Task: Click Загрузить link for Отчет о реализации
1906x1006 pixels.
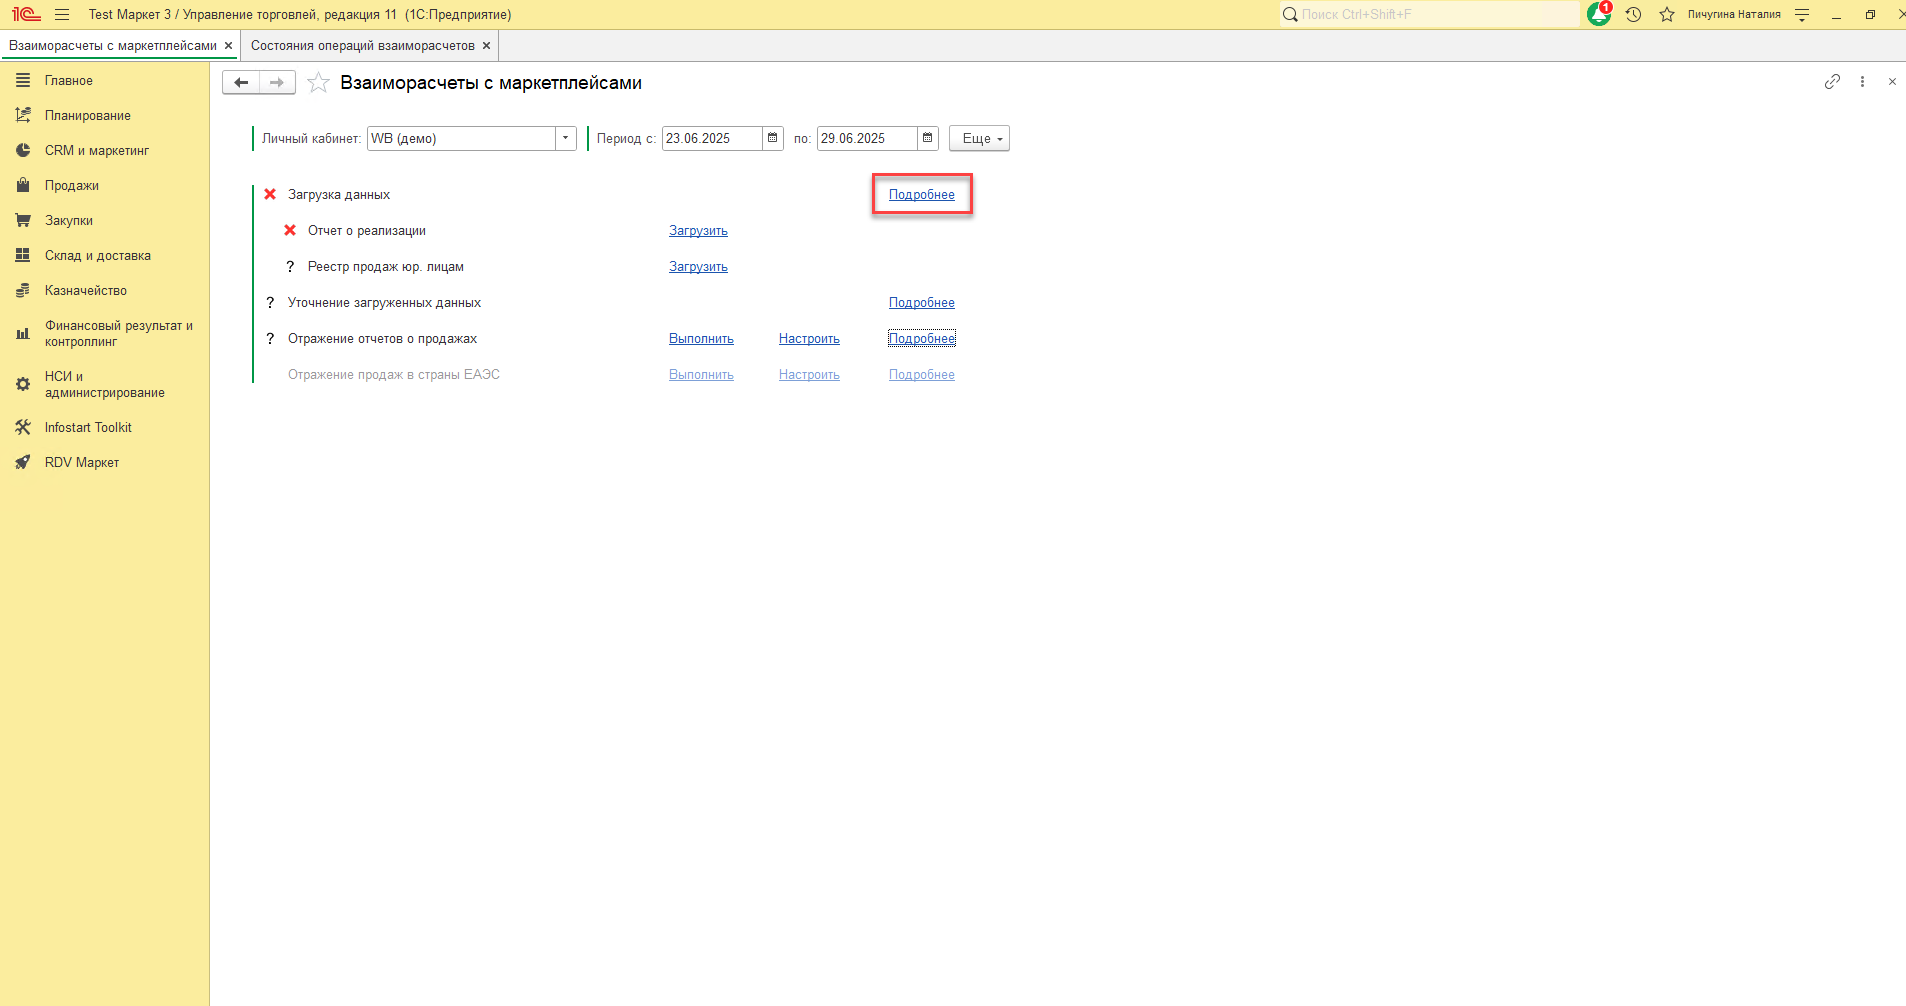Action: 698,231
